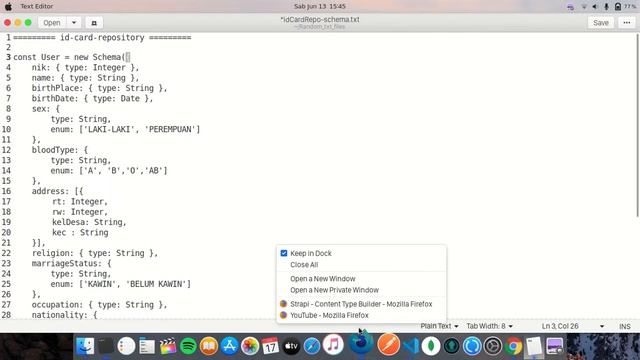The width and height of the screenshot is (640, 360).
Task: Click the volume icon in menu bar
Action: (595, 6)
